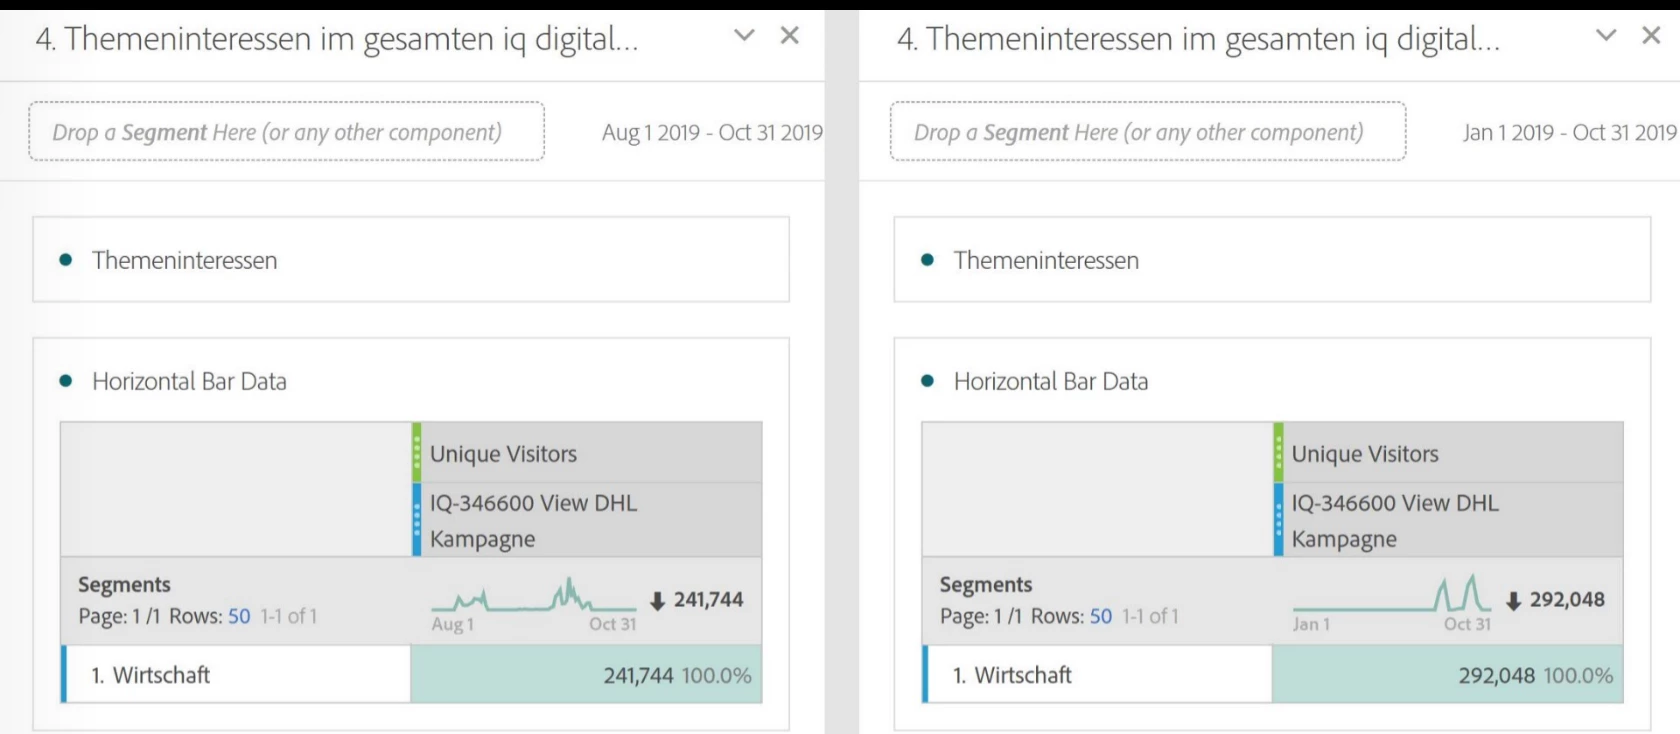Toggle the left Themeninteressen visualization dot

tap(66, 260)
